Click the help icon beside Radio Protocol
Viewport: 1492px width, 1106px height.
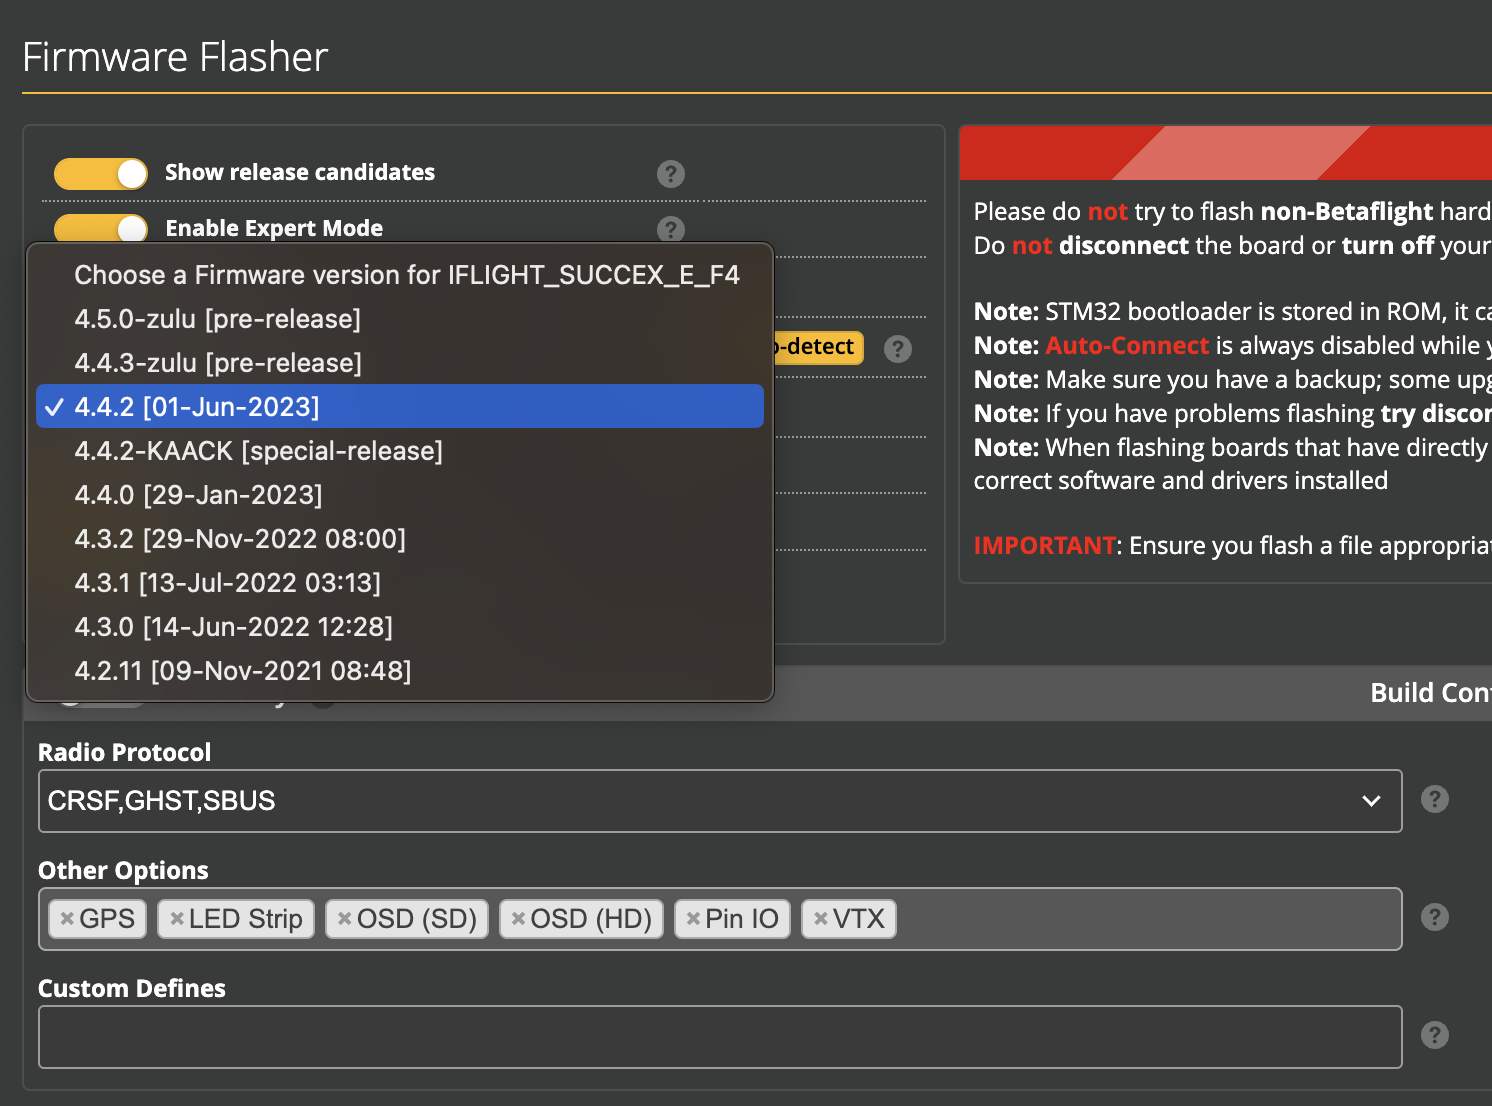coord(1435,799)
